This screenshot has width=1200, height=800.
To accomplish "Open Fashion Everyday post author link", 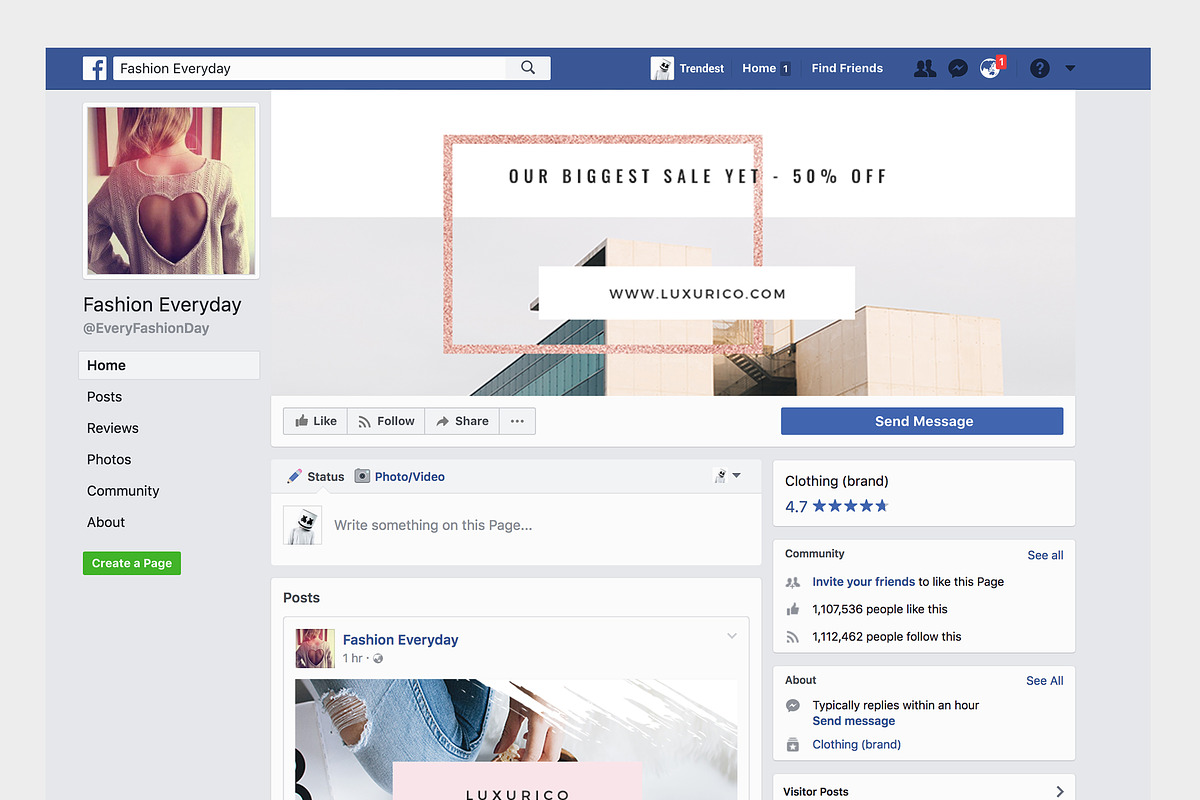I will point(400,640).
